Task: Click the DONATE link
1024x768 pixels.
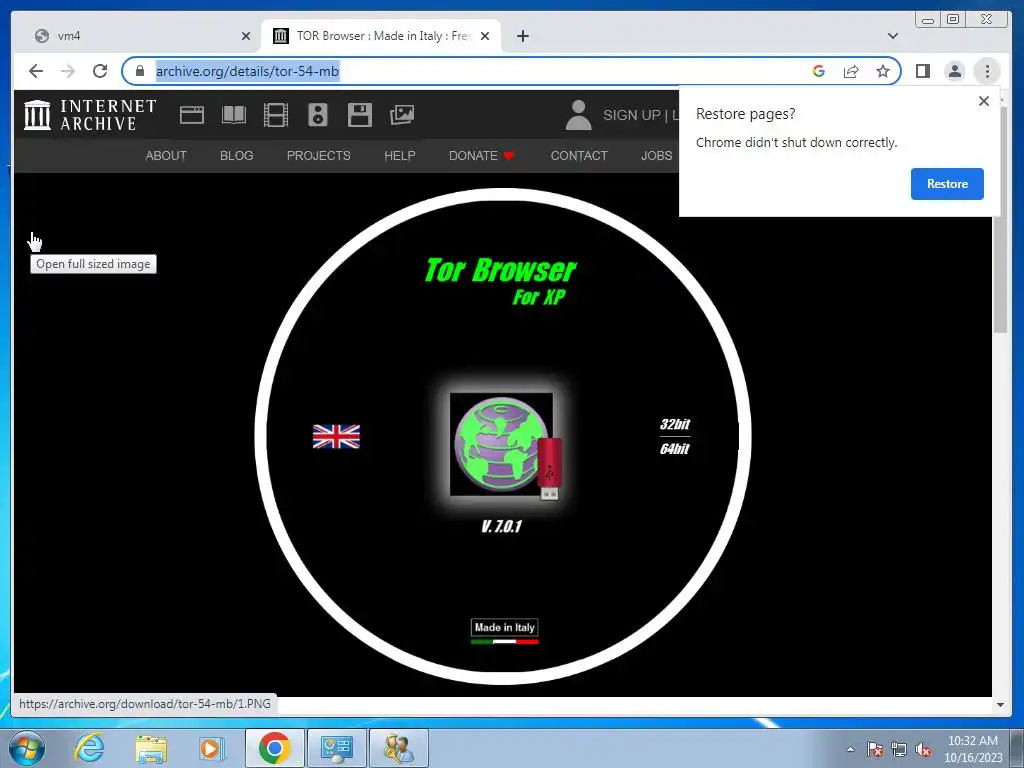Action: [x=481, y=155]
